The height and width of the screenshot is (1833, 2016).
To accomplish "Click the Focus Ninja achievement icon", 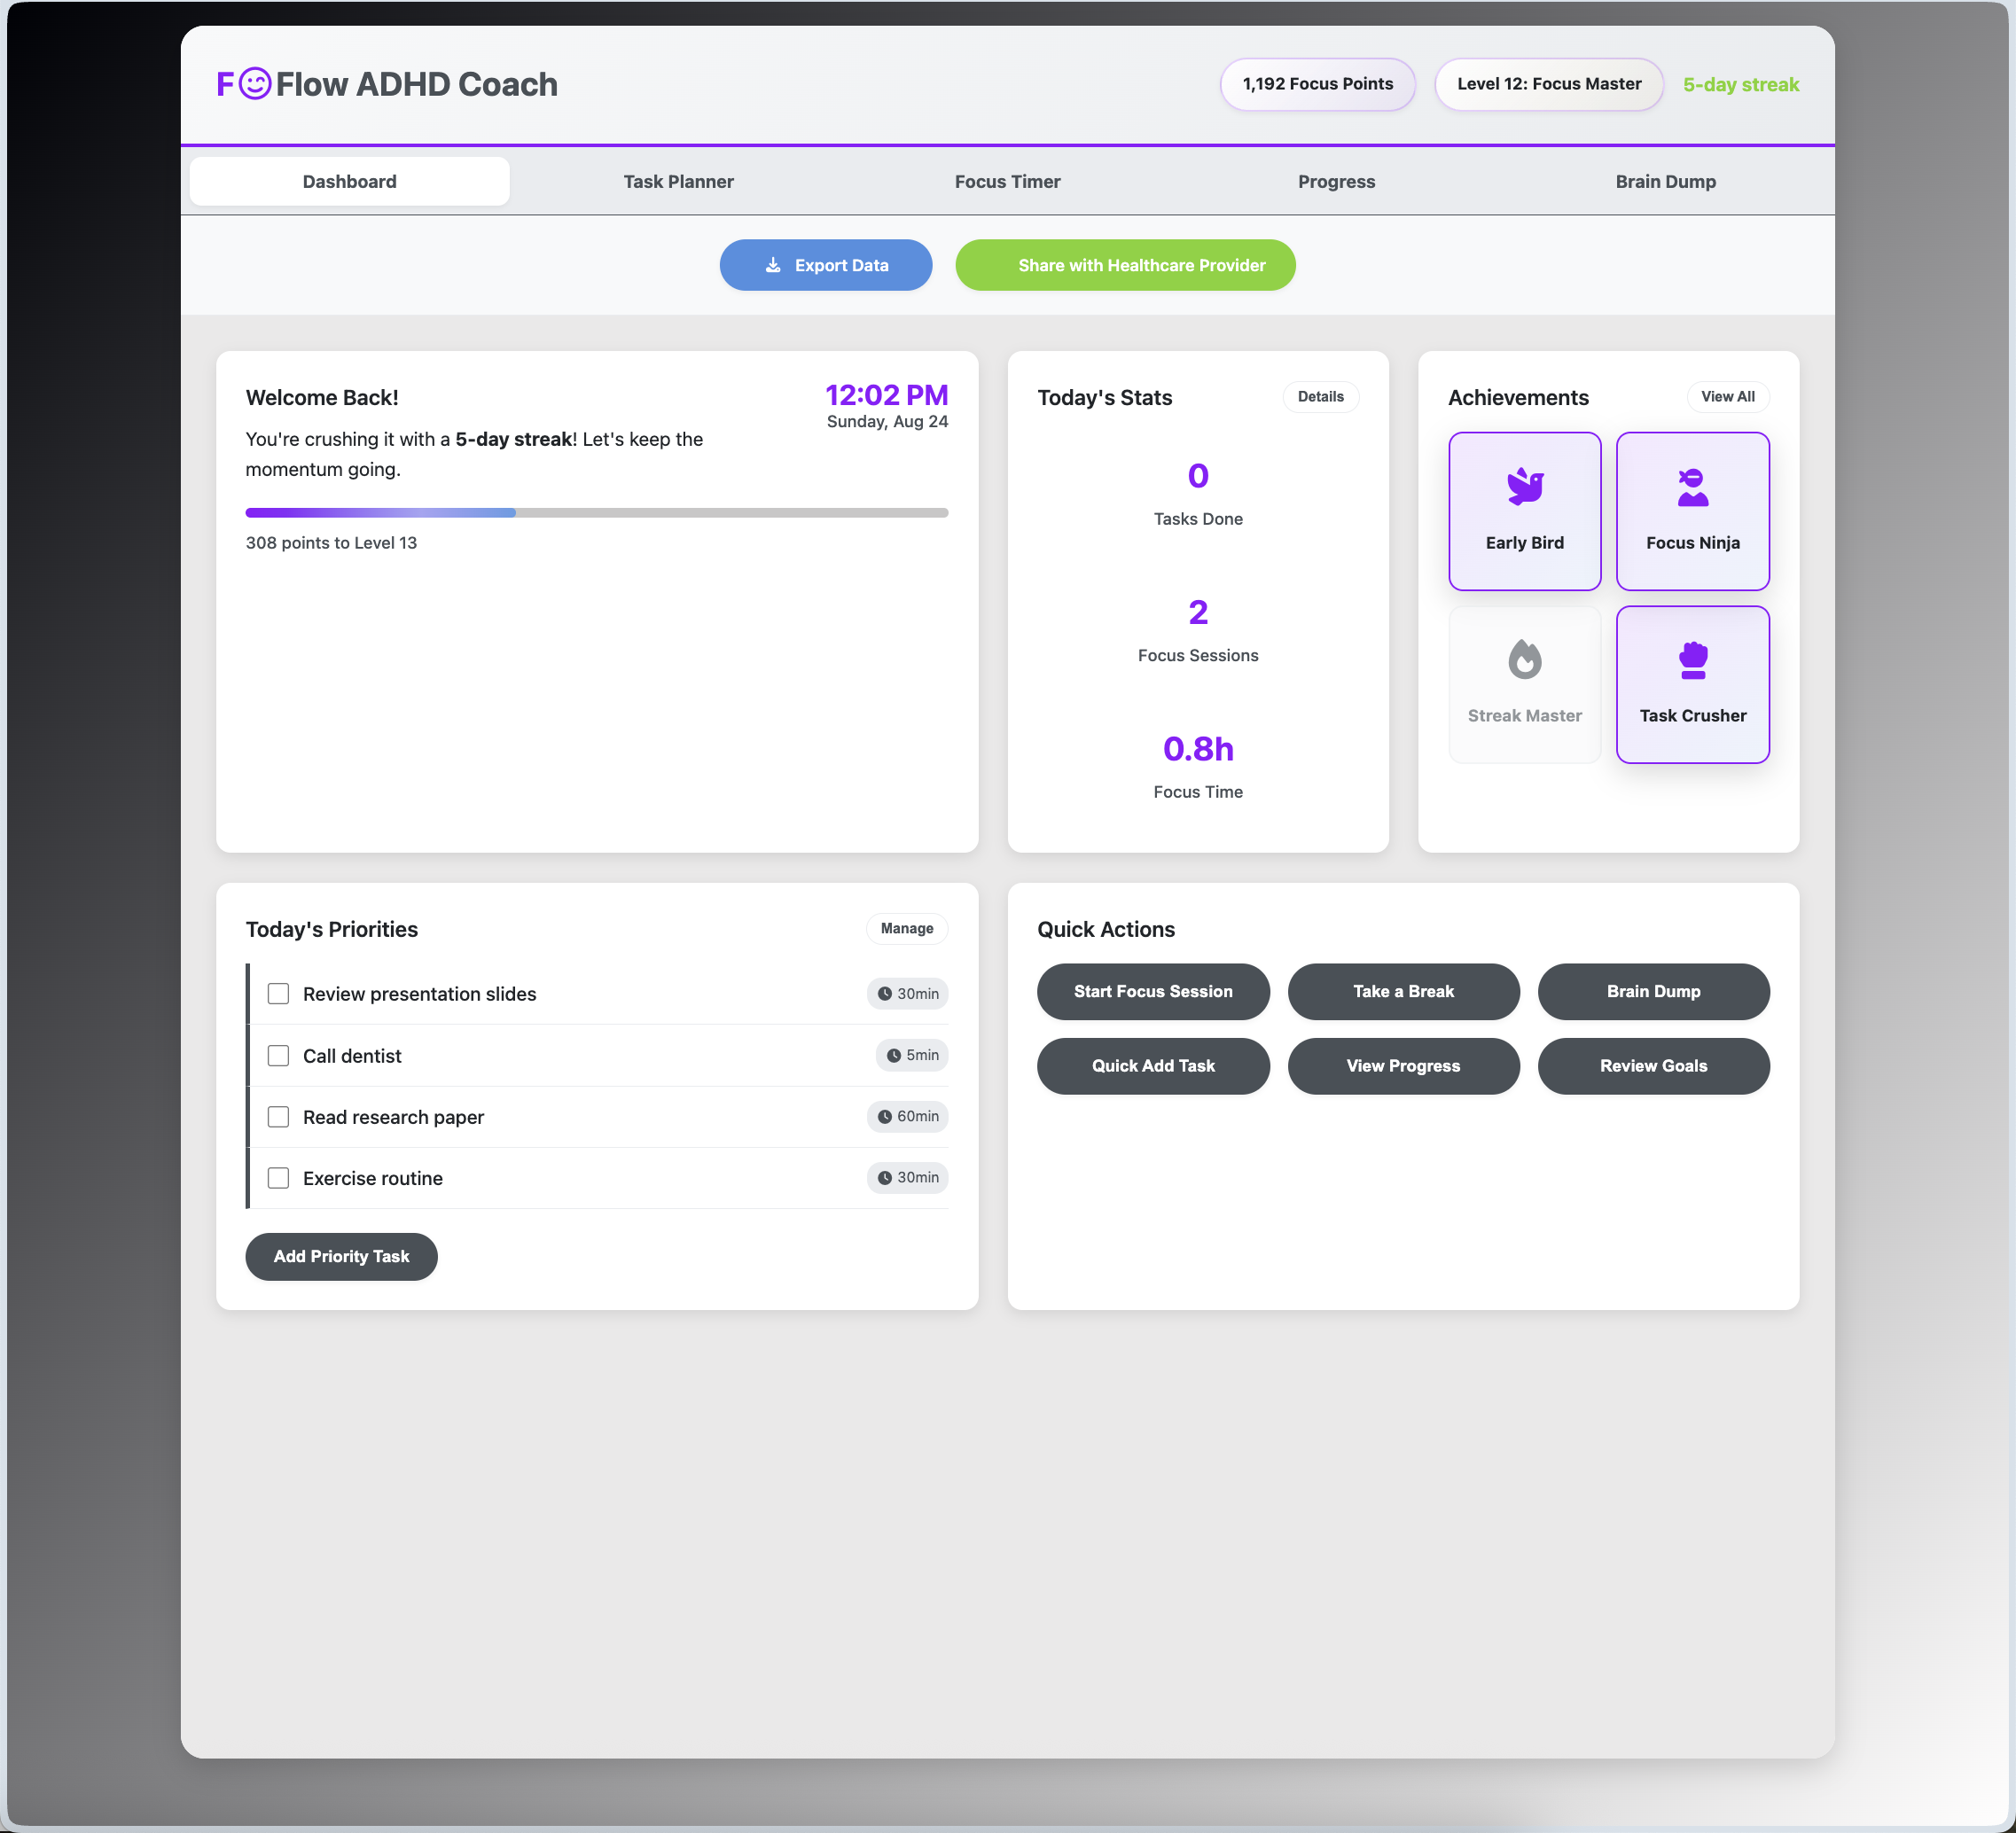I will click(x=1692, y=487).
